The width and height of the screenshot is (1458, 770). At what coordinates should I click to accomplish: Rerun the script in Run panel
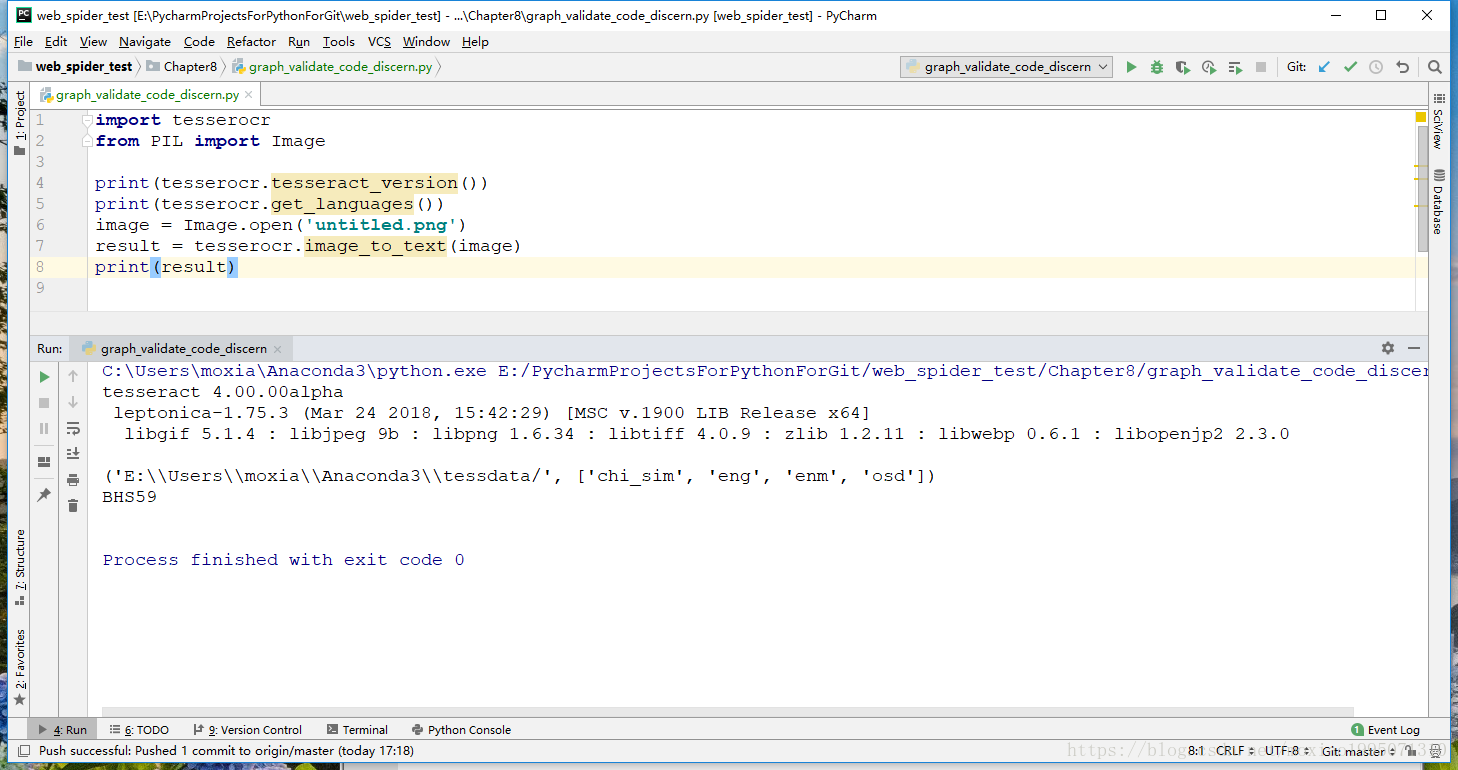pos(44,377)
